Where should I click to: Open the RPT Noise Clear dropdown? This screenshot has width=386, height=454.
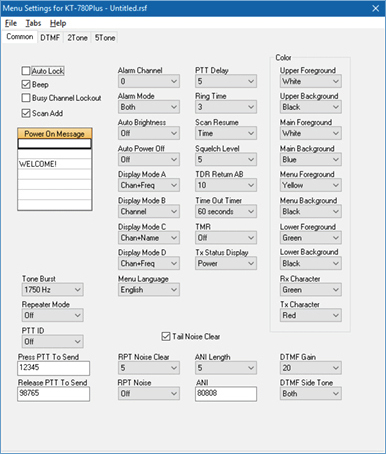click(149, 368)
